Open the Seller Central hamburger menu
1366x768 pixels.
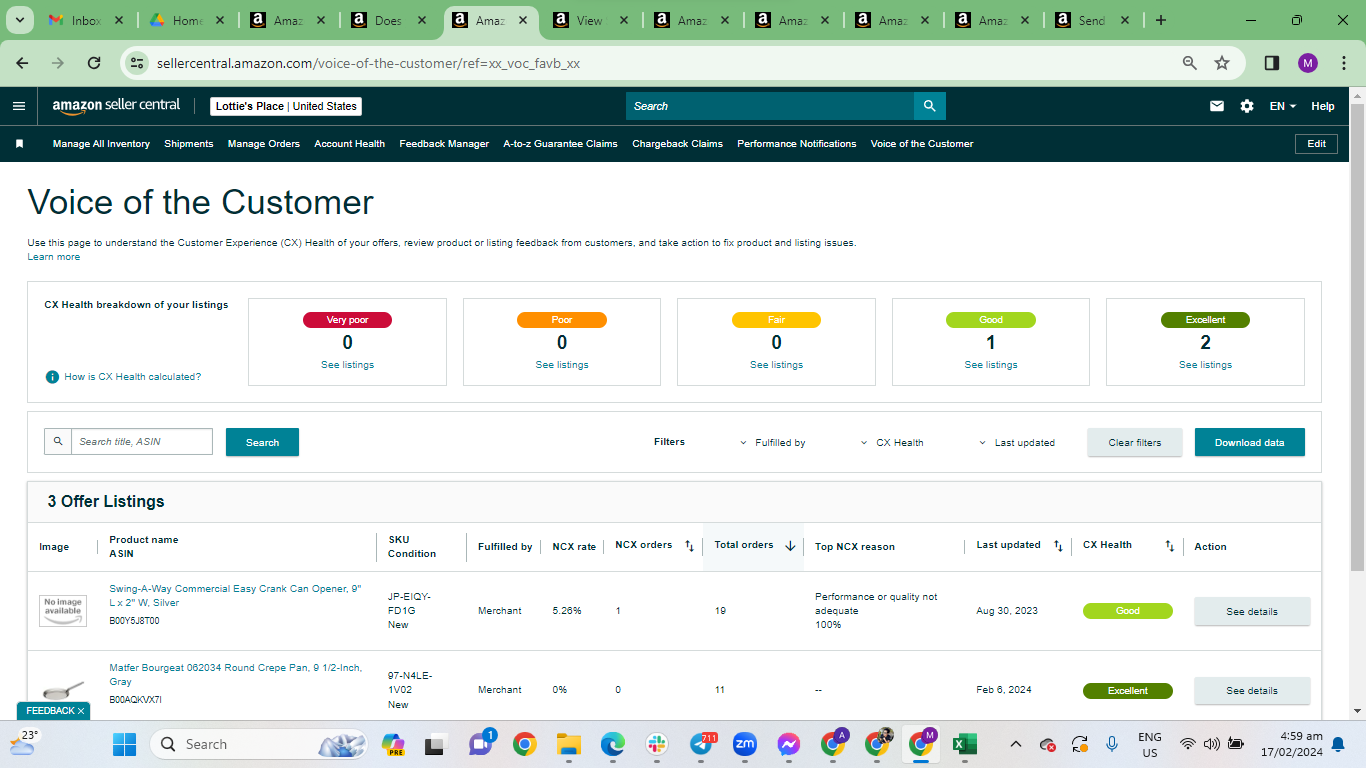[x=19, y=106]
